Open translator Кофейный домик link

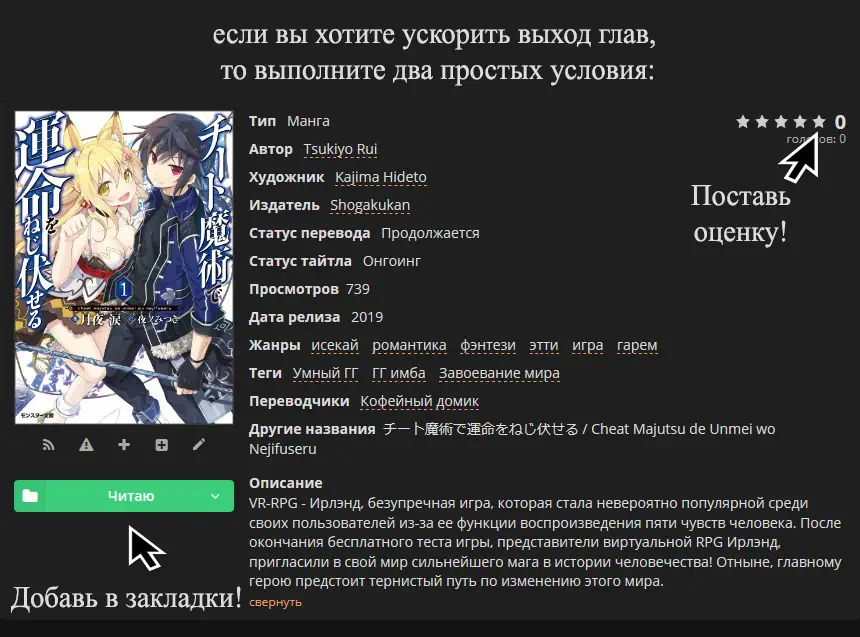(420, 401)
